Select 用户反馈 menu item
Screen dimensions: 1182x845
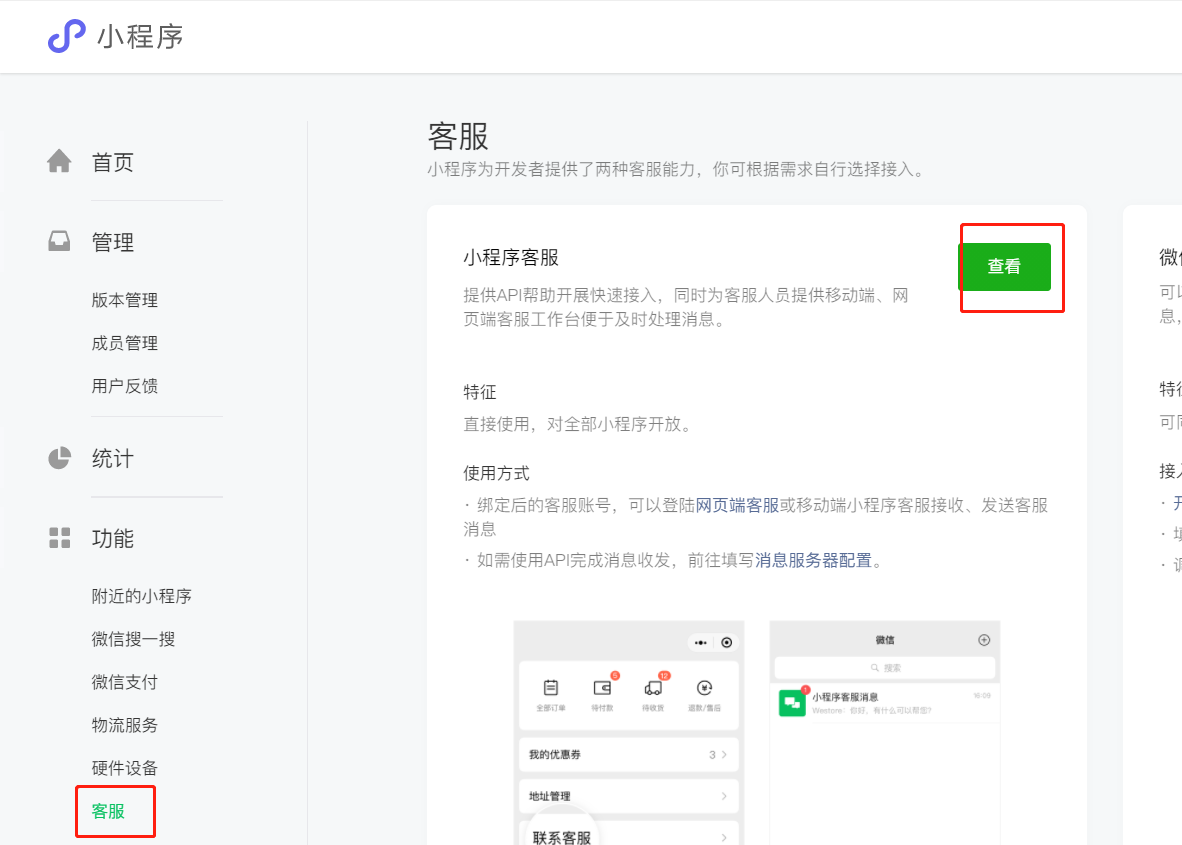pyautogui.click(x=125, y=386)
